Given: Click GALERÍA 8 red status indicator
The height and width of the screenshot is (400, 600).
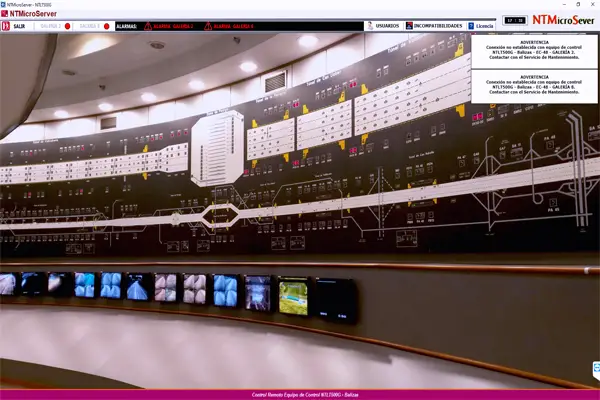Looking at the screenshot, I should [106, 26].
